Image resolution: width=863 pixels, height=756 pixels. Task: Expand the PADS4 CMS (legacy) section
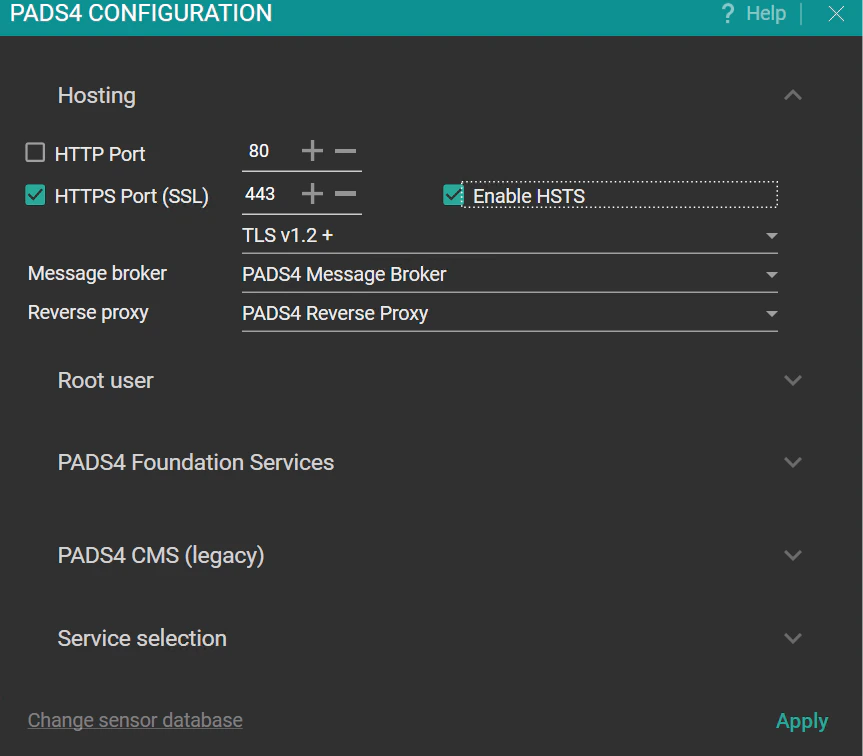click(792, 555)
